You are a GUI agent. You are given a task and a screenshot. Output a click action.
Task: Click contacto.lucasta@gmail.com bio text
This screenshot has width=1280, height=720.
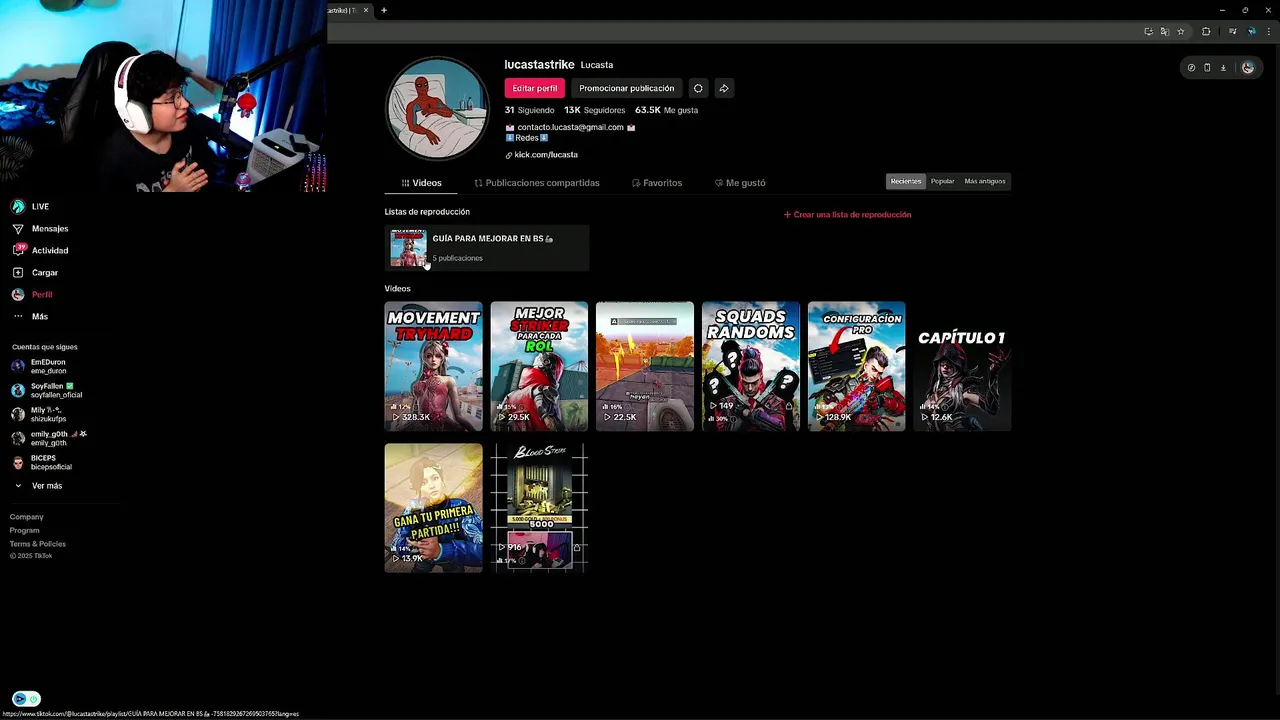point(570,128)
